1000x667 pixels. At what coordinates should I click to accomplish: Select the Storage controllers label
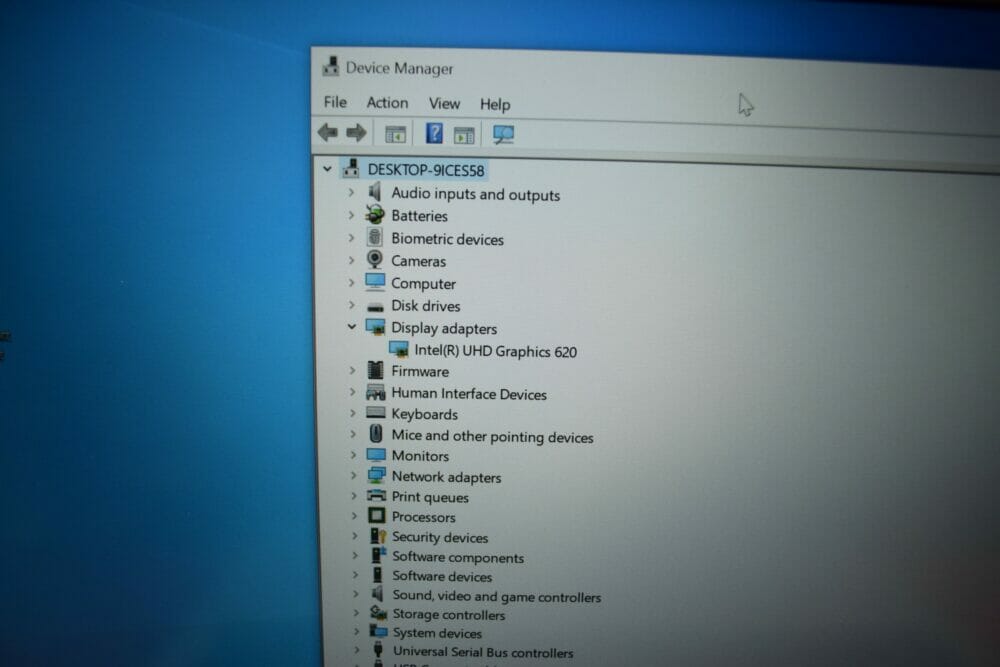(449, 615)
